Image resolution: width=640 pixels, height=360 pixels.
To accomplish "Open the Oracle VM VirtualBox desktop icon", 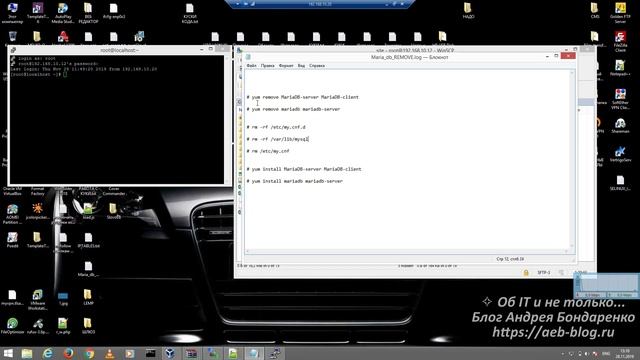I will pos(13,191).
